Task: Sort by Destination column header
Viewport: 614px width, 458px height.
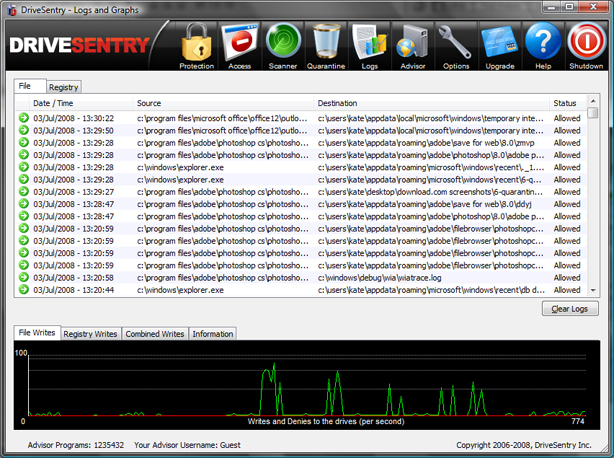Action: click(432, 103)
